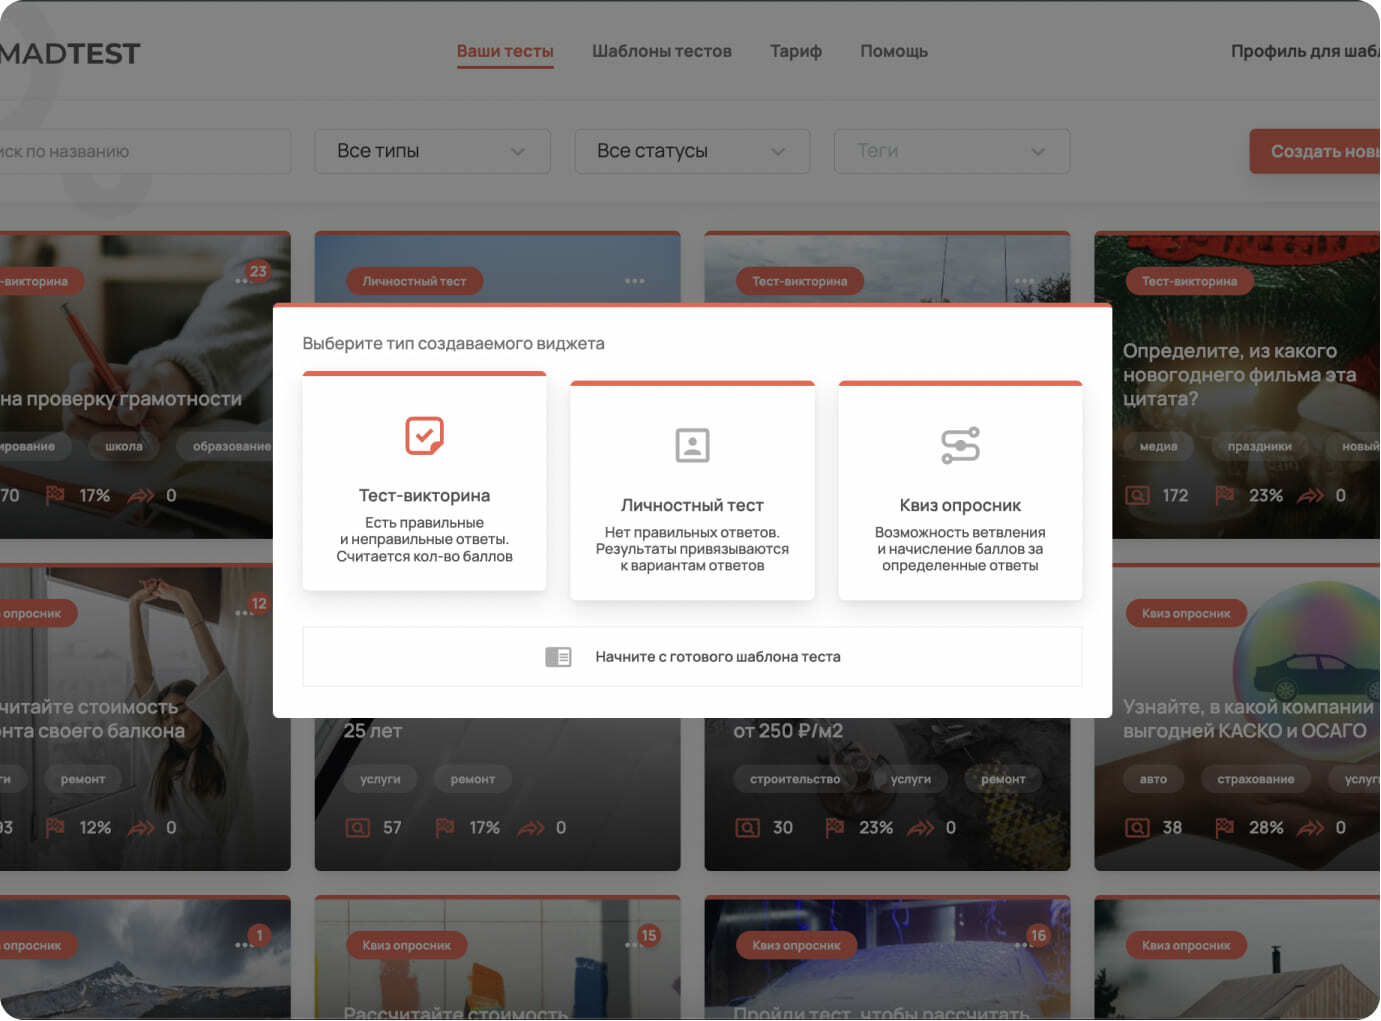Select the Личностный тест person icon
The height and width of the screenshot is (1021, 1381).
[x=692, y=445]
